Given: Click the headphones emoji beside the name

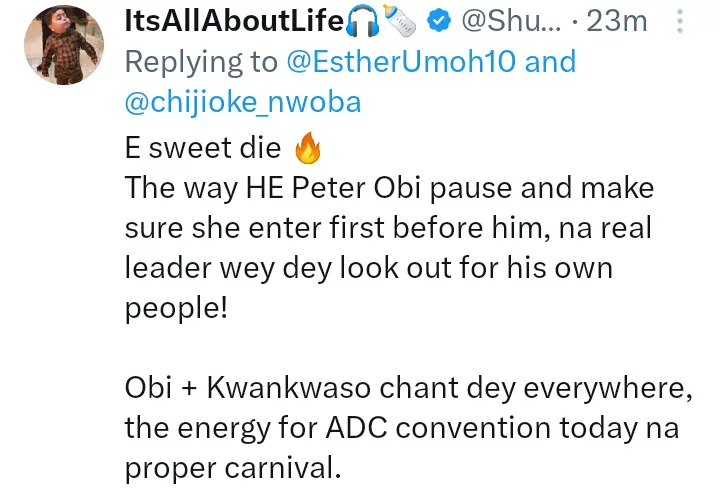Looking at the screenshot, I should click(x=362, y=19).
